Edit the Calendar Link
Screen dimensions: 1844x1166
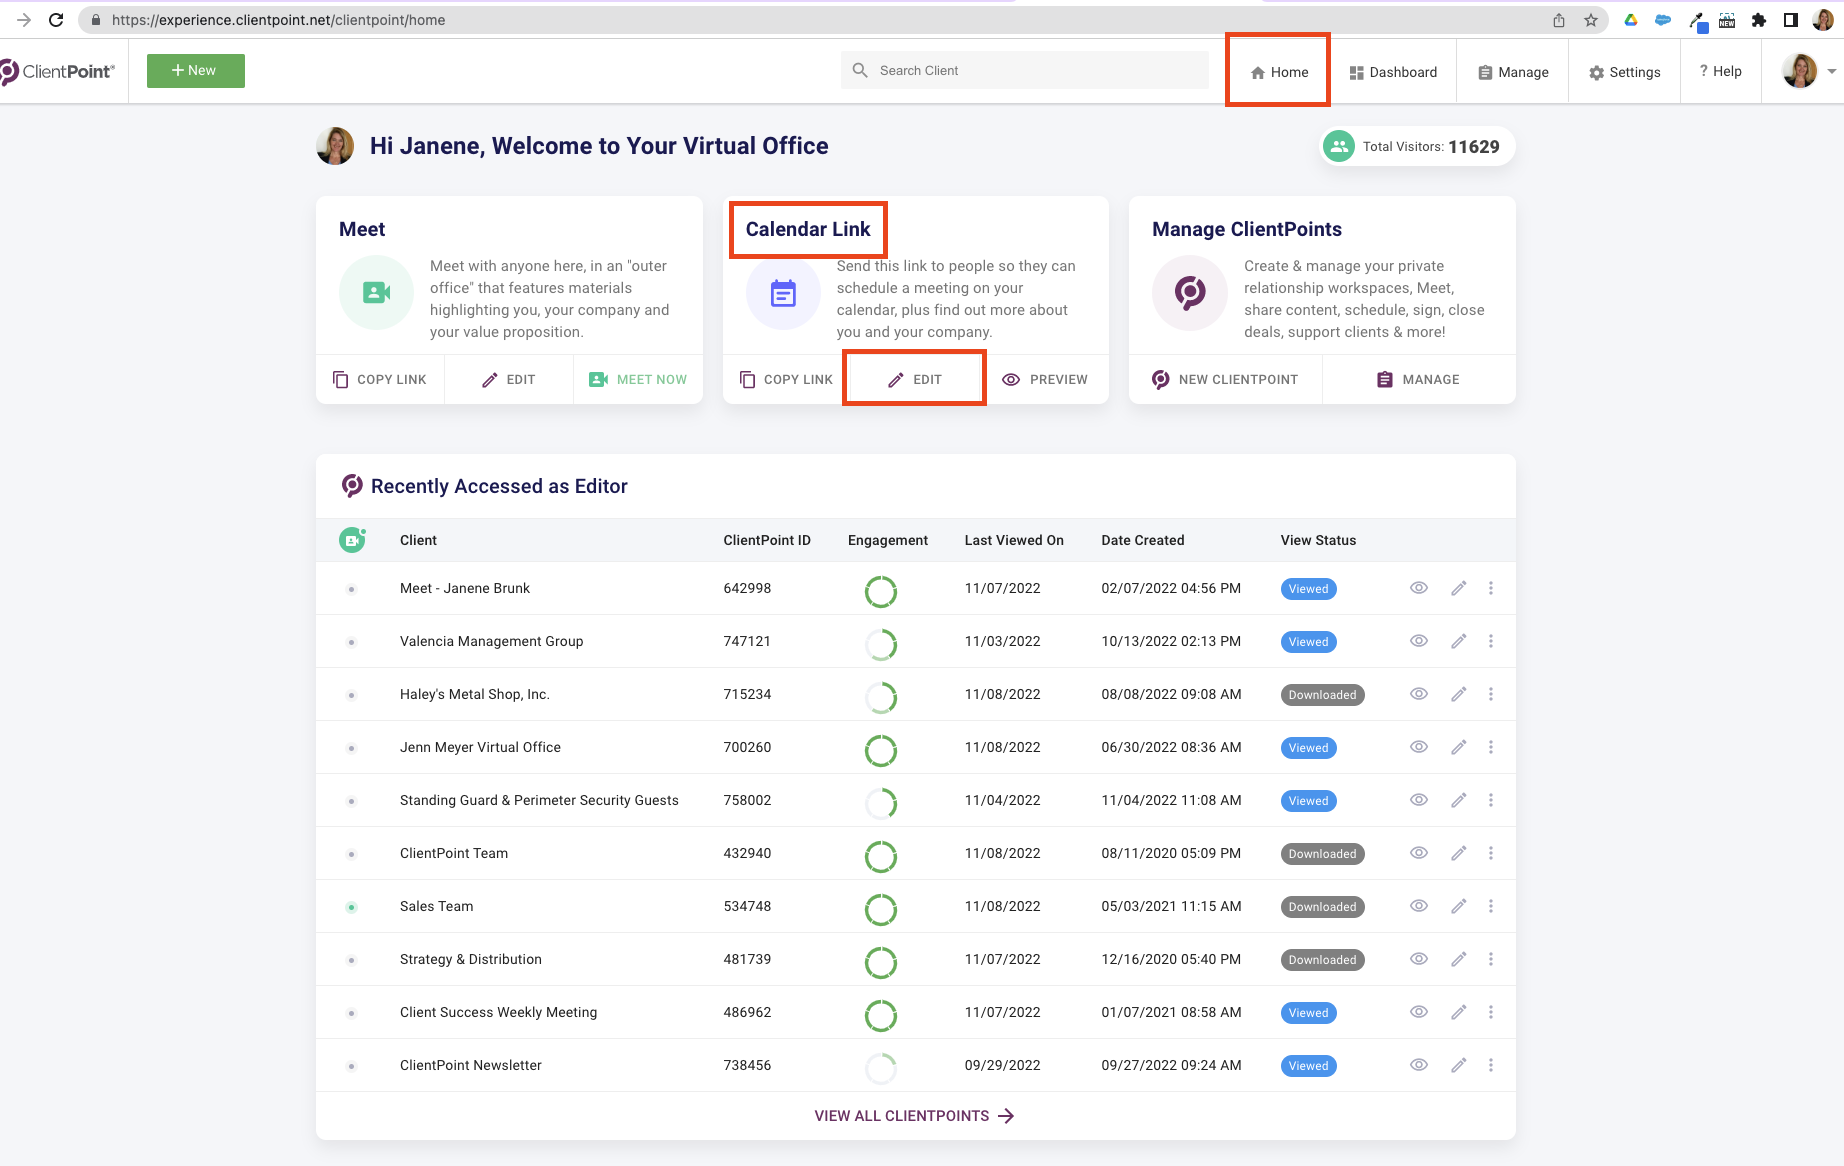pyautogui.click(x=915, y=379)
